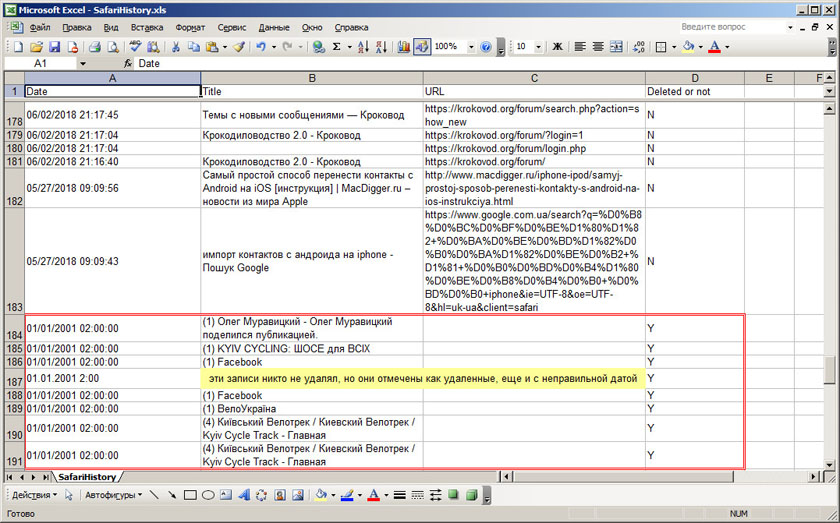Open the zoom percentage dropdown
Image resolution: width=840 pixels, height=523 pixels.
coord(471,47)
